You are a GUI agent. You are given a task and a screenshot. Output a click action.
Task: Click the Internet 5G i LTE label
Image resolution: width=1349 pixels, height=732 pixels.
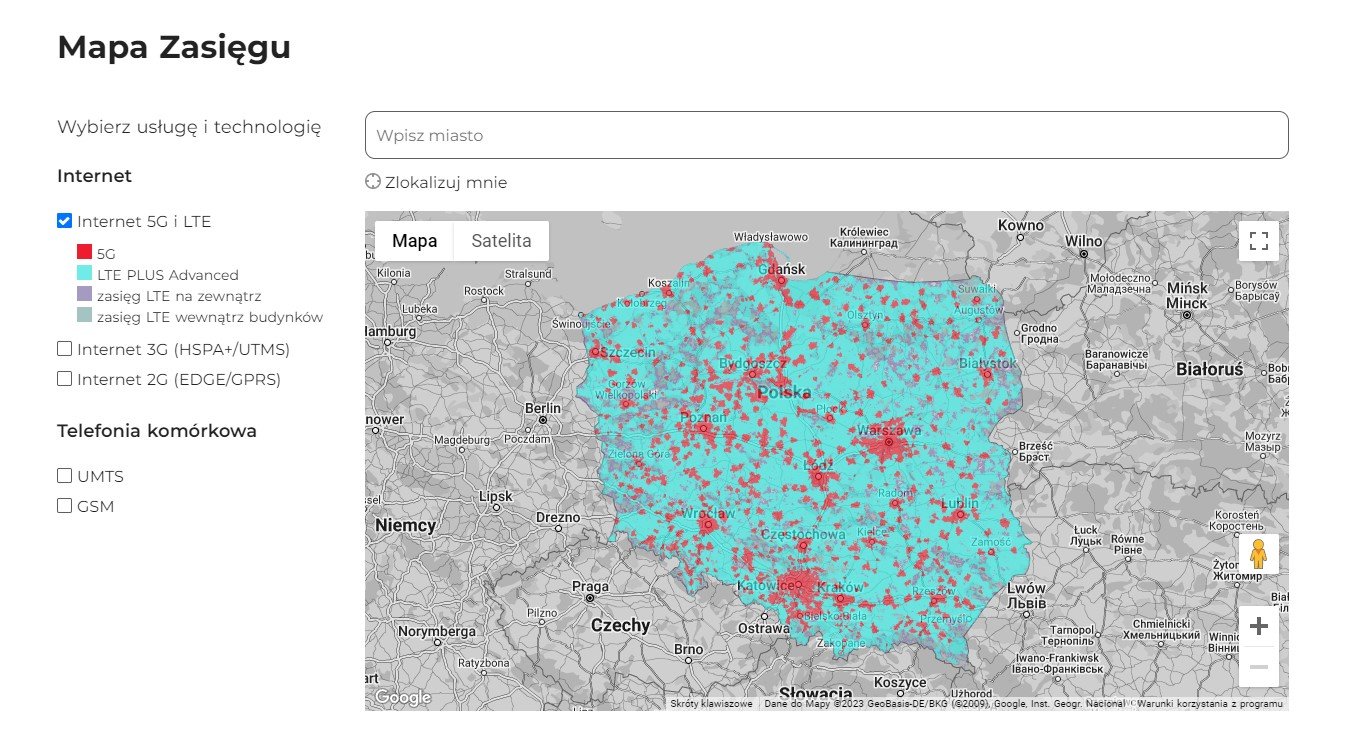(x=144, y=222)
